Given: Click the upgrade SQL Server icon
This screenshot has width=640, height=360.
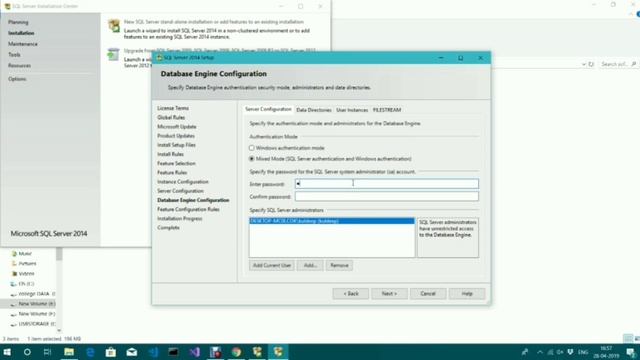Looking at the screenshot, I should pos(113,54).
